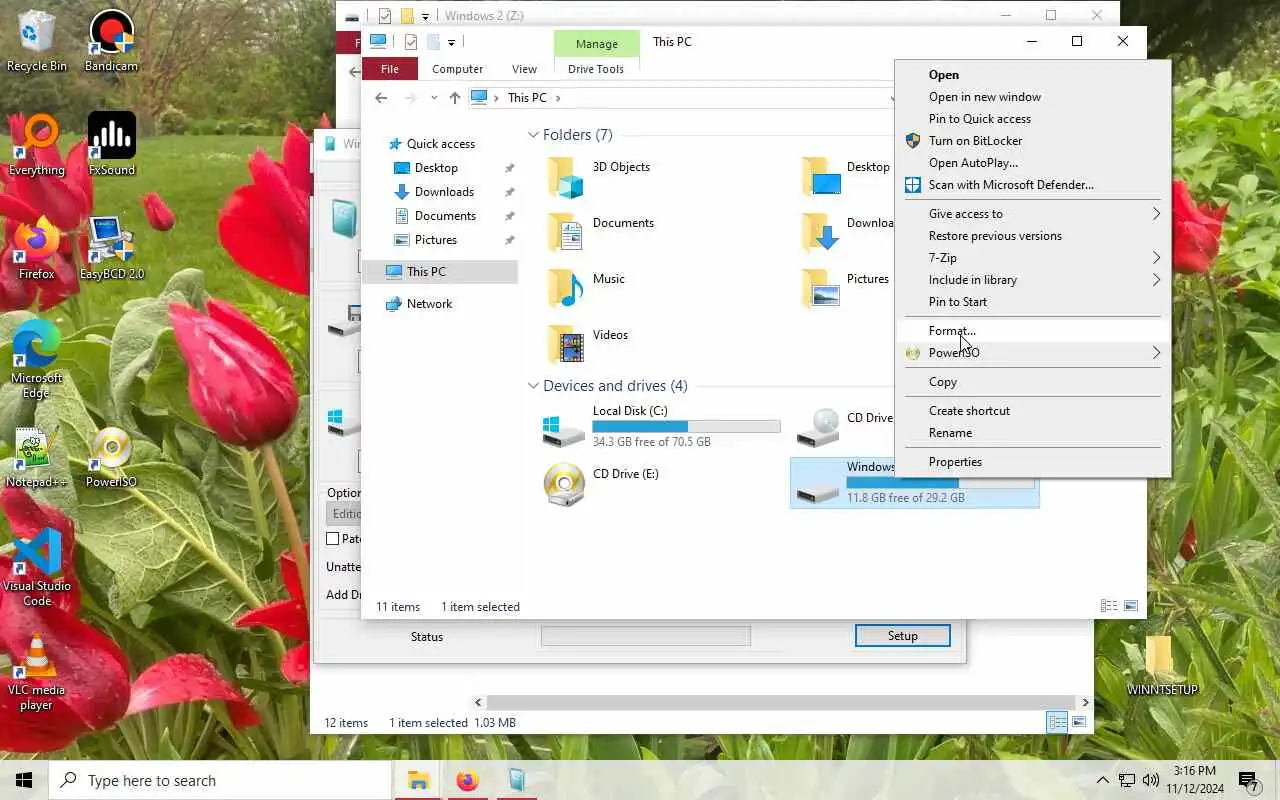Open the PowerISO desktop shortcut

[x=111, y=457]
